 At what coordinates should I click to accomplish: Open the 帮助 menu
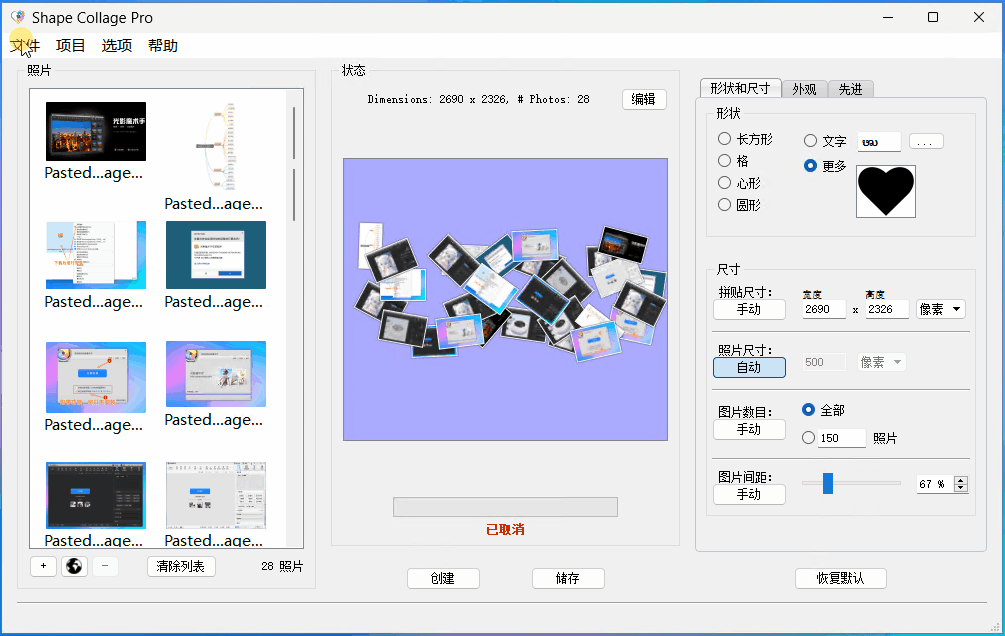coord(163,46)
